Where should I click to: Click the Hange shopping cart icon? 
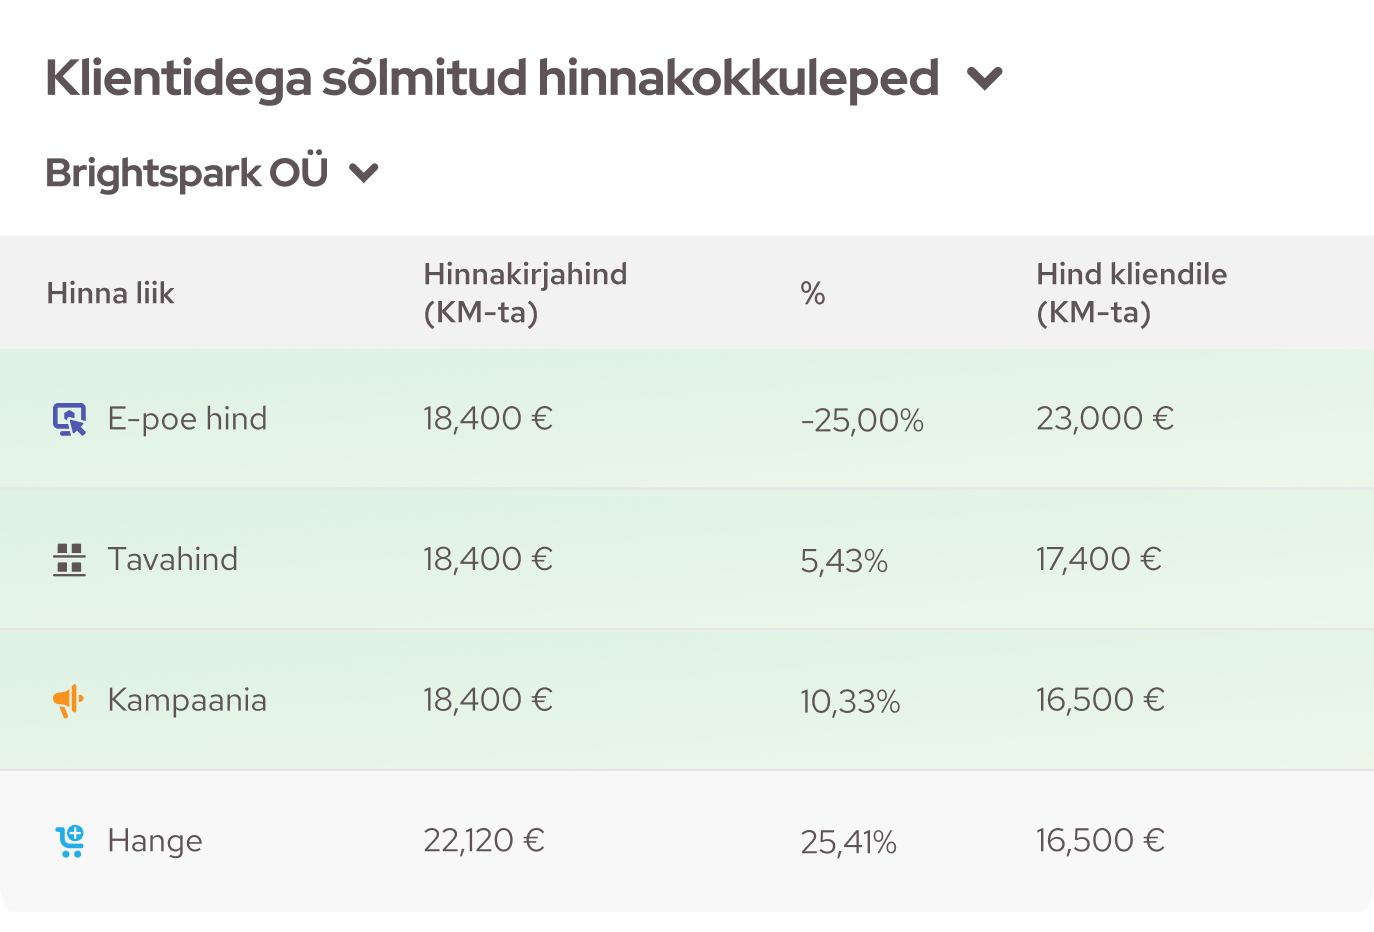point(70,841)
